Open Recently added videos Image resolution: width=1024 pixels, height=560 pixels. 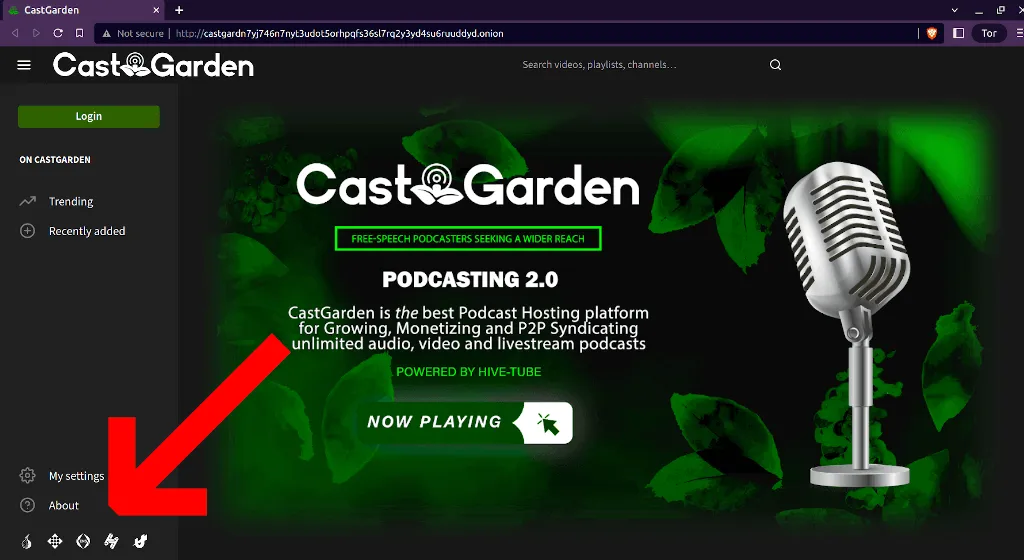pos(87,231)
